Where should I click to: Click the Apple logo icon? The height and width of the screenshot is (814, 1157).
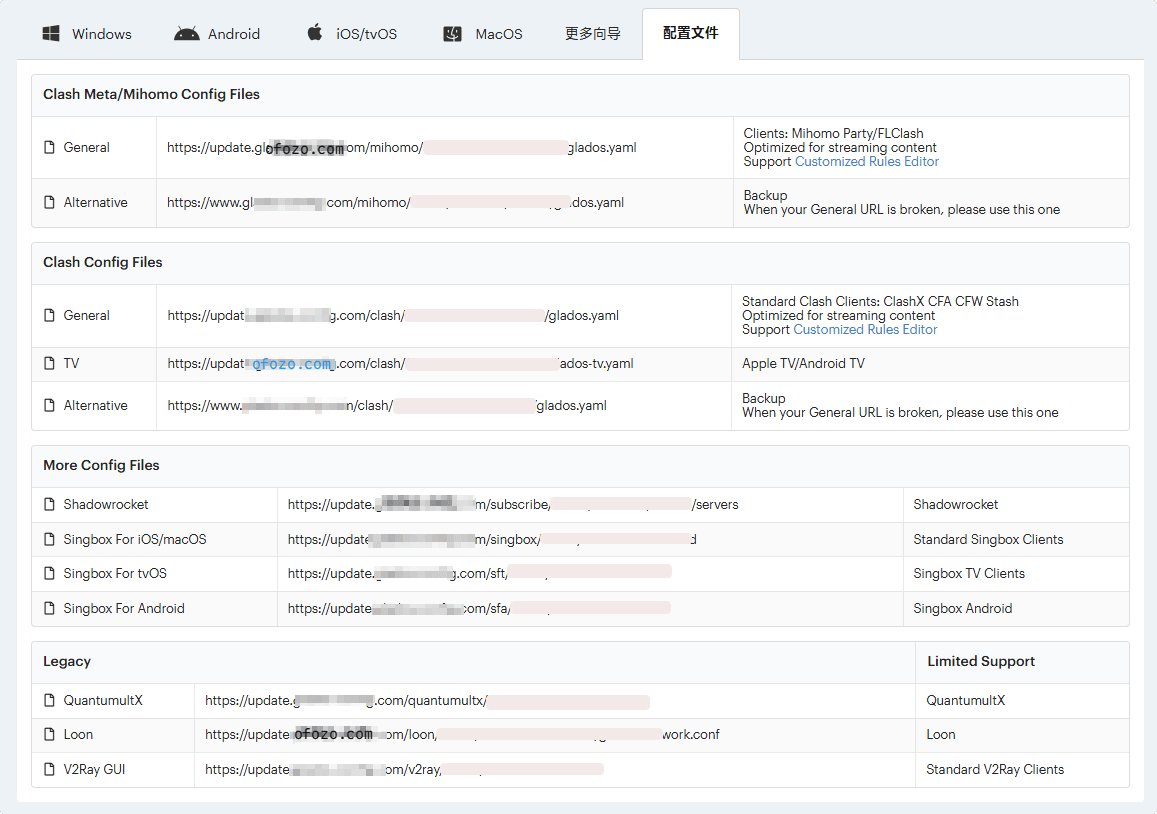[315, 33]
